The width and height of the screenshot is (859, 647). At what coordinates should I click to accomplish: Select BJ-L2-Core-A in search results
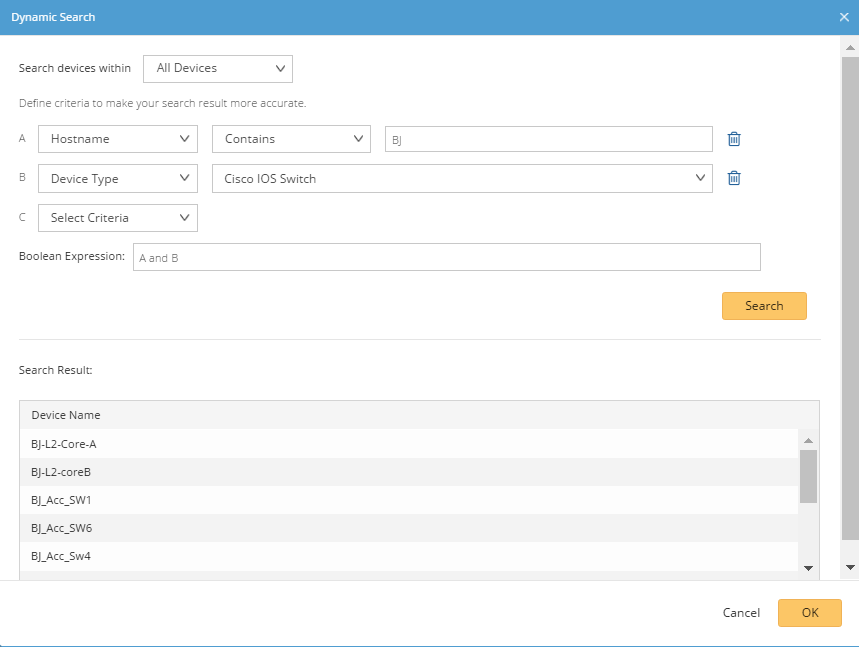[64, 444]
